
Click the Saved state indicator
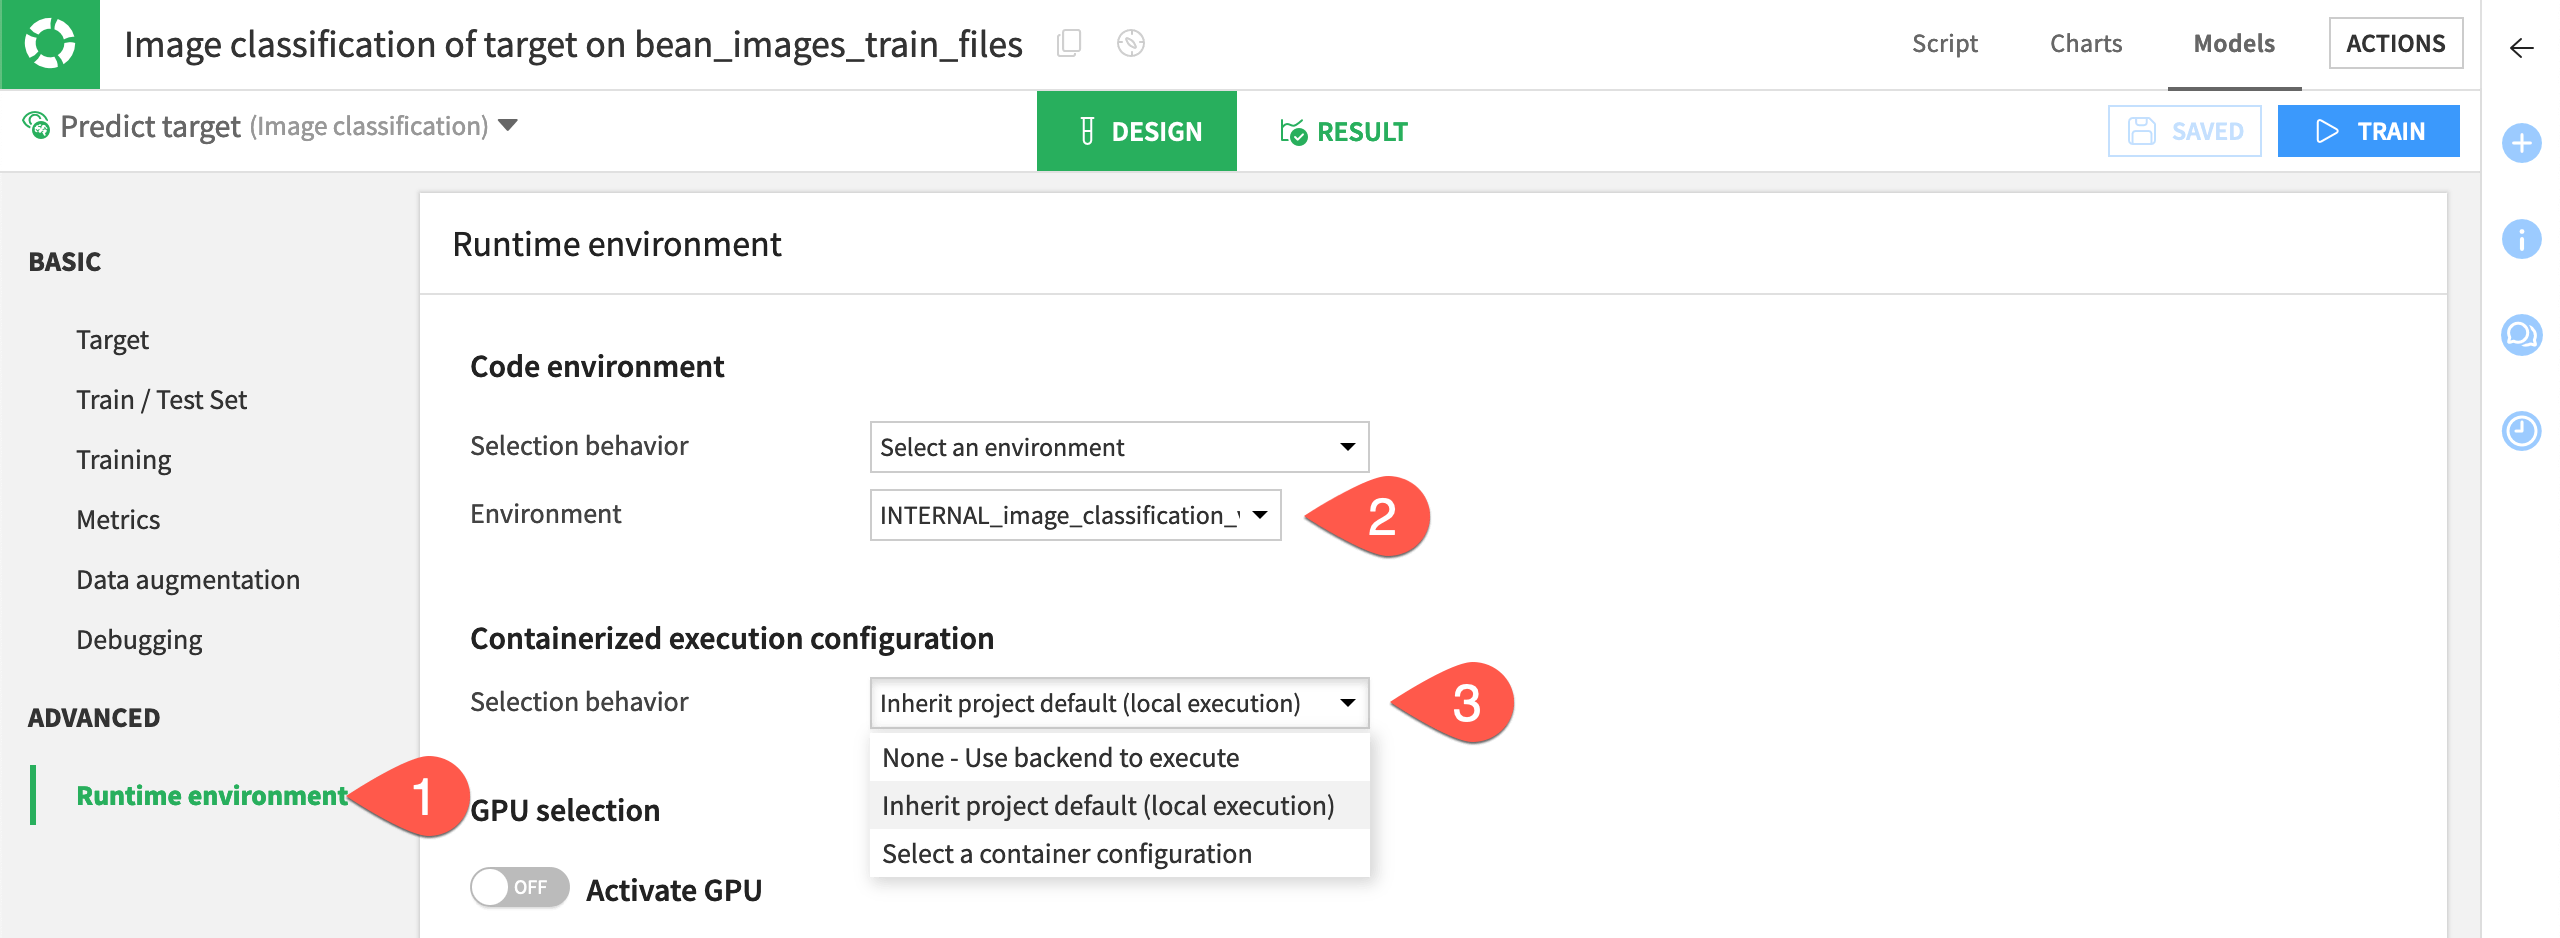click(x=2185, y=130)
